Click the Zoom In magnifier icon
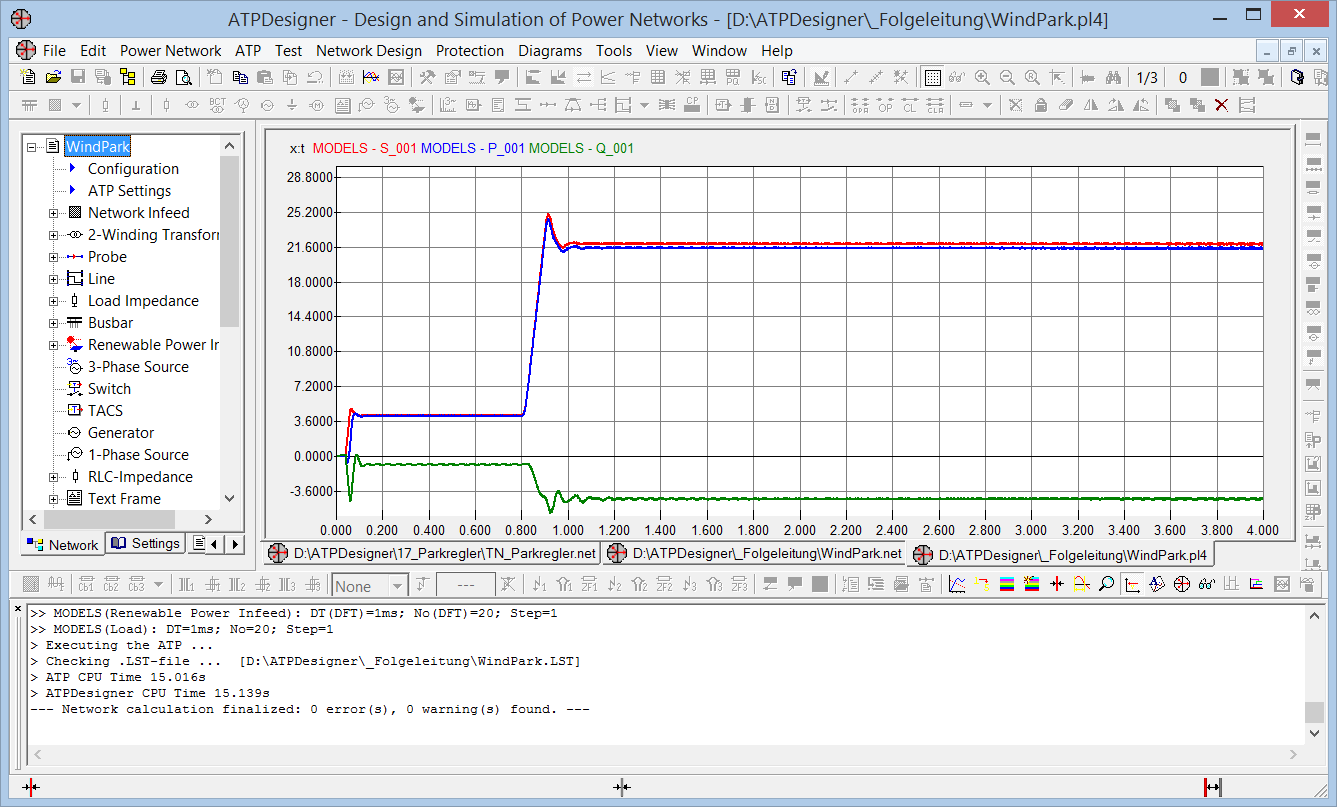Screen dimensions: 1337x807 [x=982, y=77]
